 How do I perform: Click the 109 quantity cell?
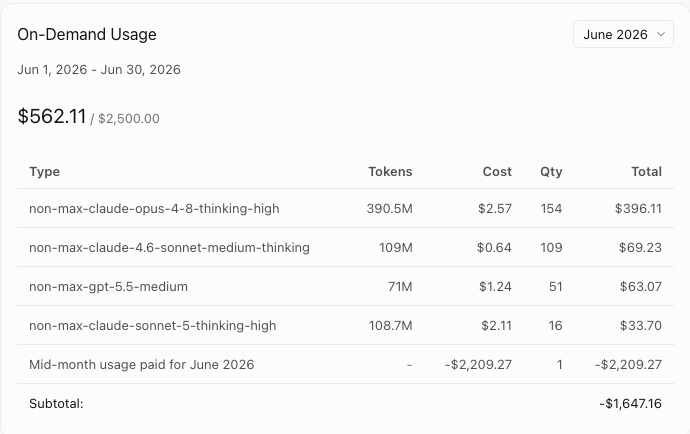pos(551,247)
